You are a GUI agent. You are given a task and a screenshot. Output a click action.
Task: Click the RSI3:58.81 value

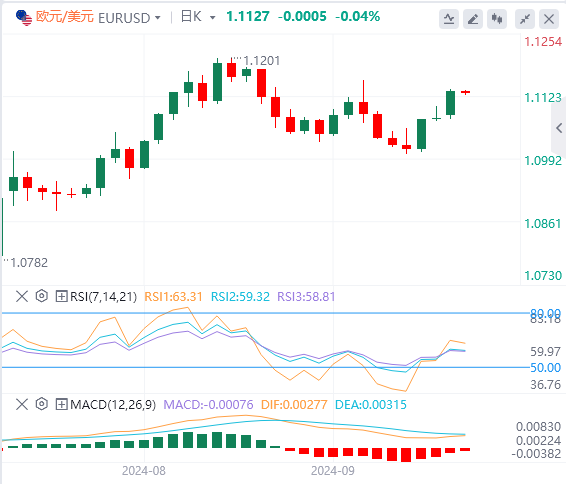pyautogui.click(x=306, y=297)
